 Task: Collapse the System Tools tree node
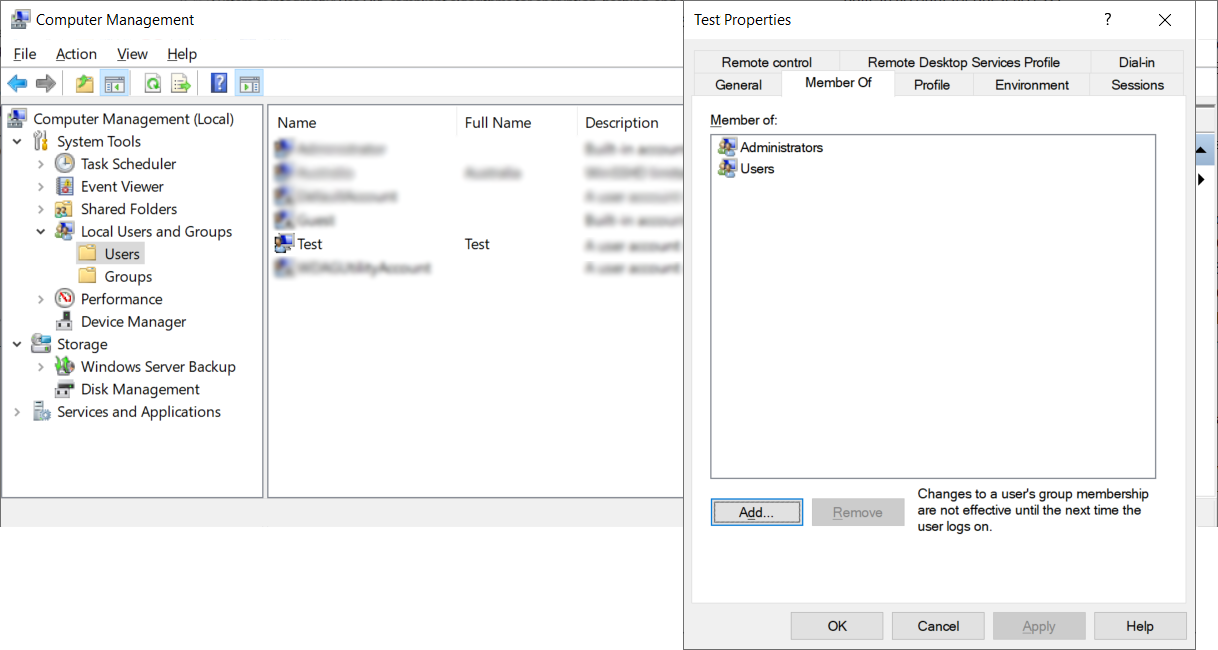point(17,142)
